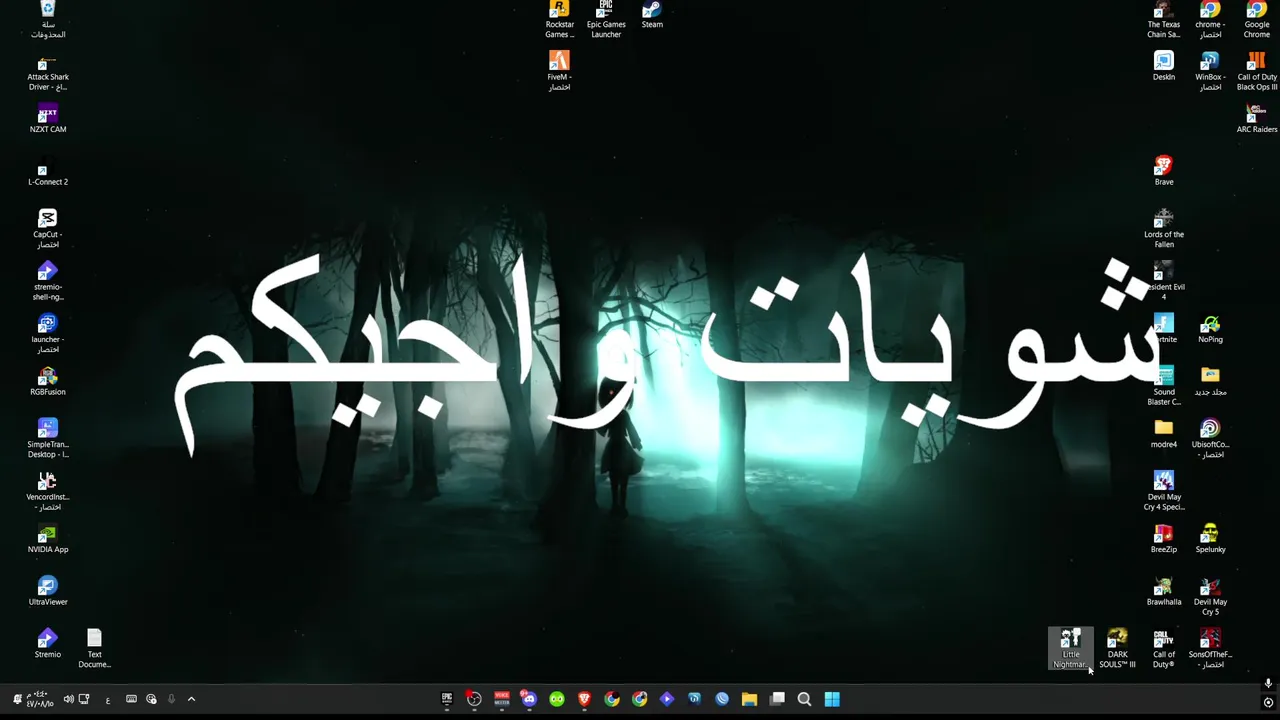Open the CapCut desktop shortcut
Image resolution: width=1280 pixels, height=720 pixels.
click(47, 229)
